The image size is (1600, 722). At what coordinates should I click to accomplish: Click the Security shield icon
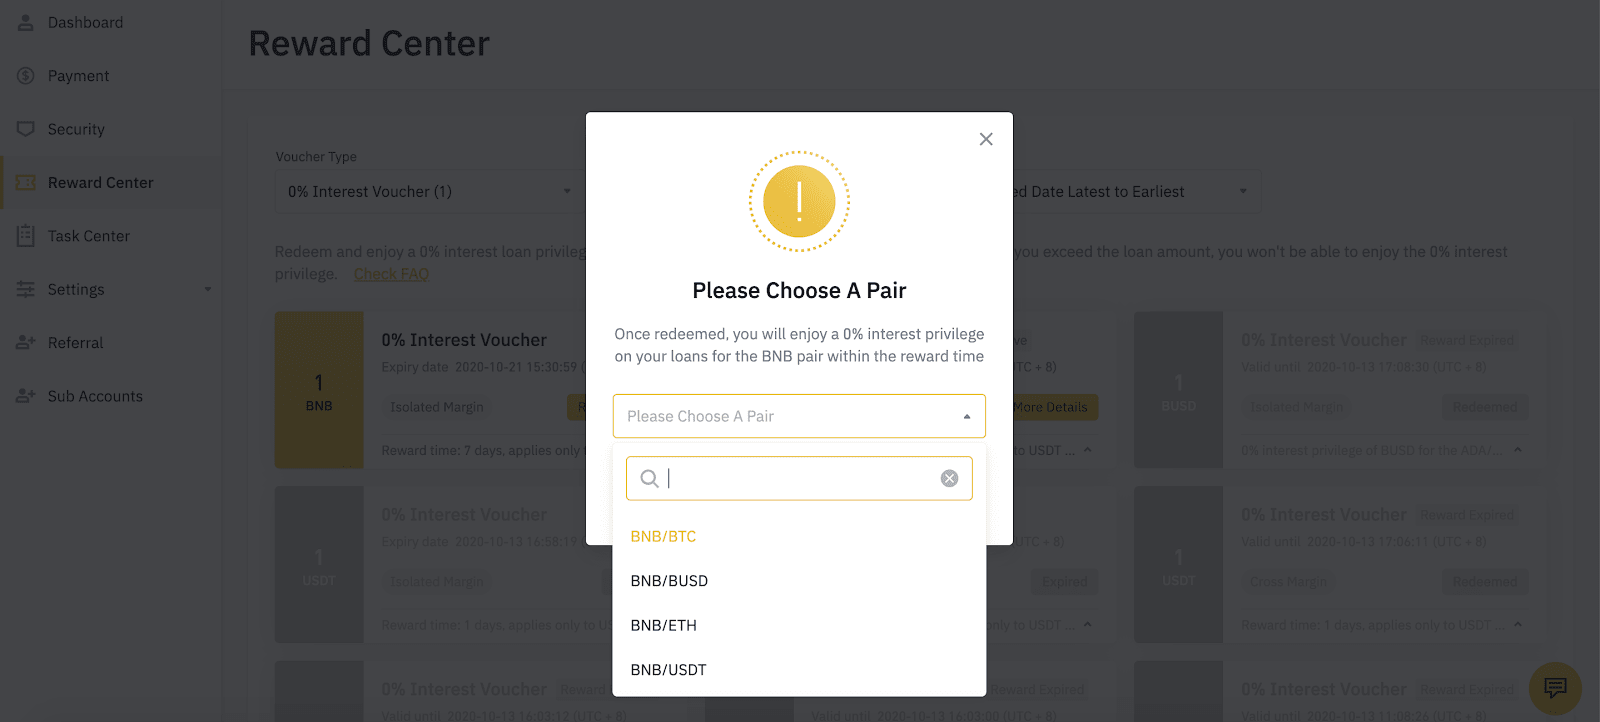pyautogui.click(x=26, y=129)
